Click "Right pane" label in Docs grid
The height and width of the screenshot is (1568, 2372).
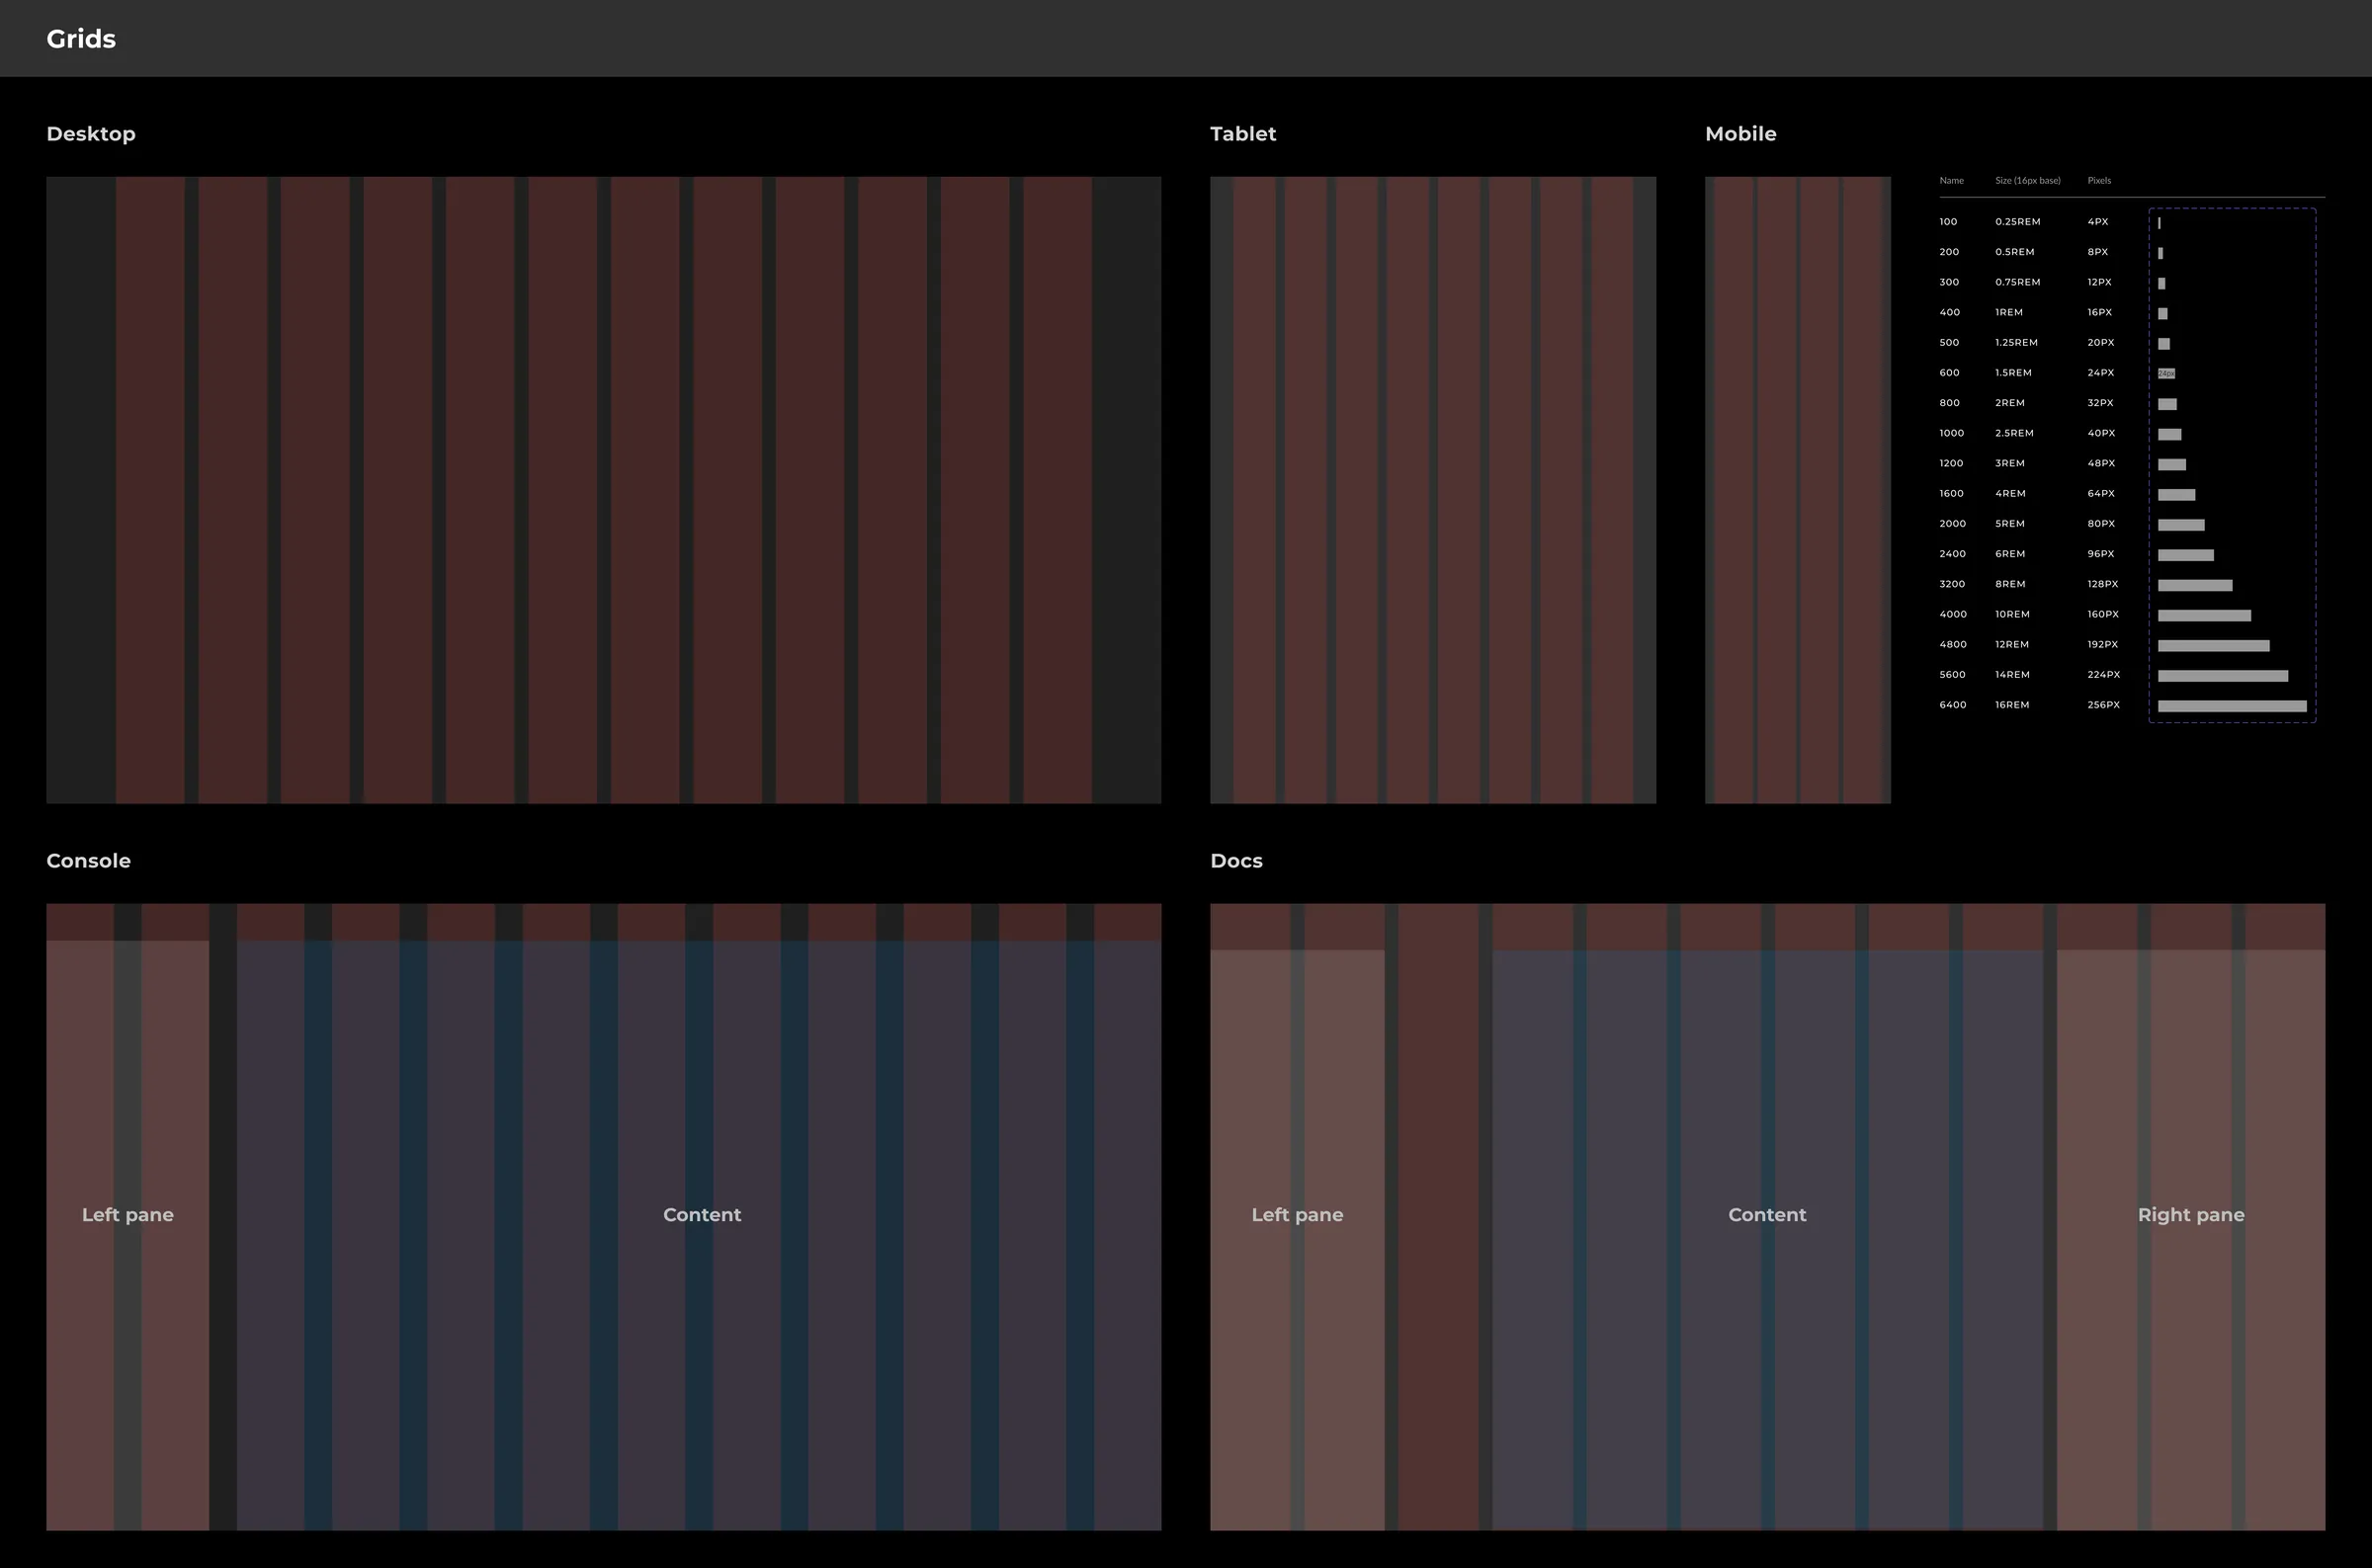2191,1215
